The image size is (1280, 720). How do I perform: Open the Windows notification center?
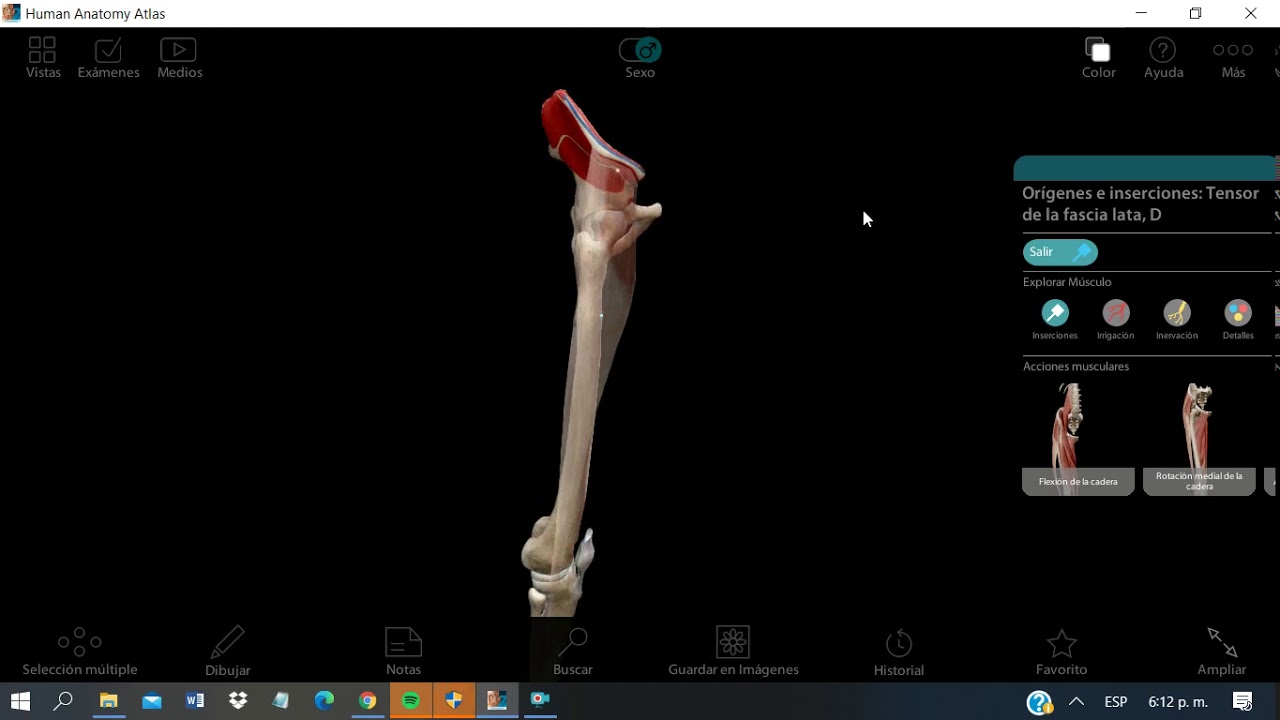pyautogui.click(x=1243, y=701)
